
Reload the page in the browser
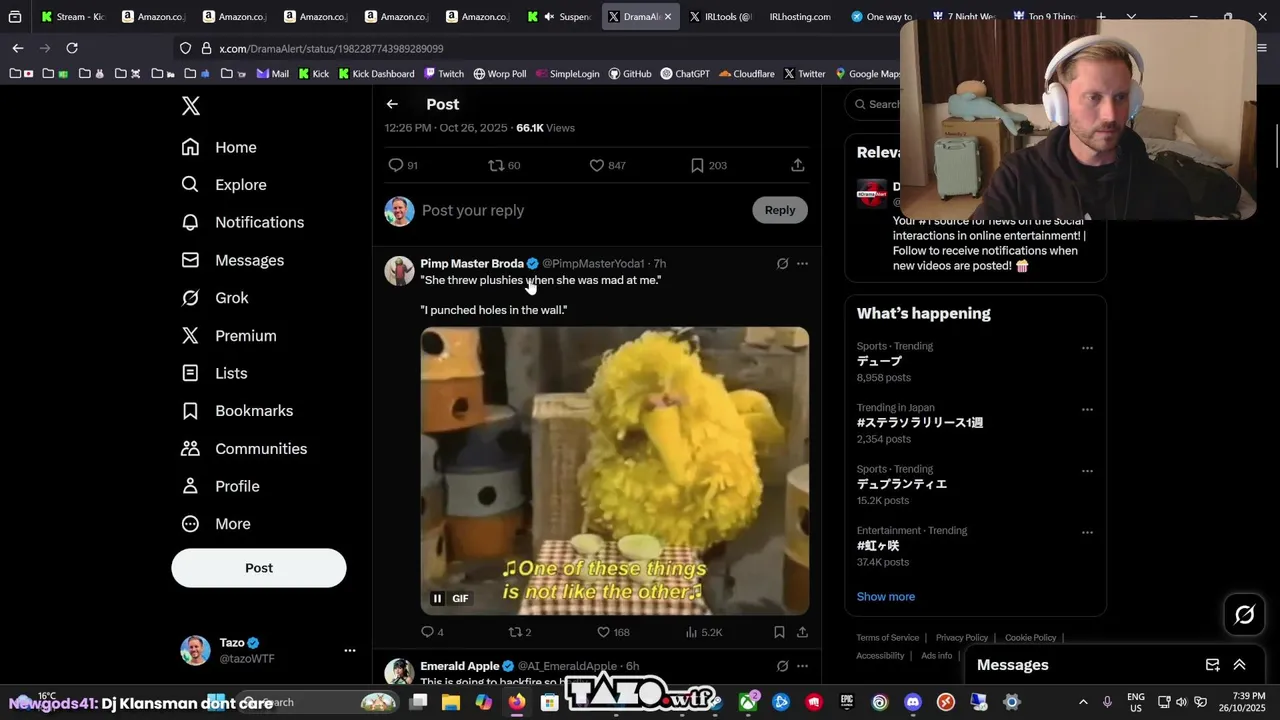[x=72, y=48]
